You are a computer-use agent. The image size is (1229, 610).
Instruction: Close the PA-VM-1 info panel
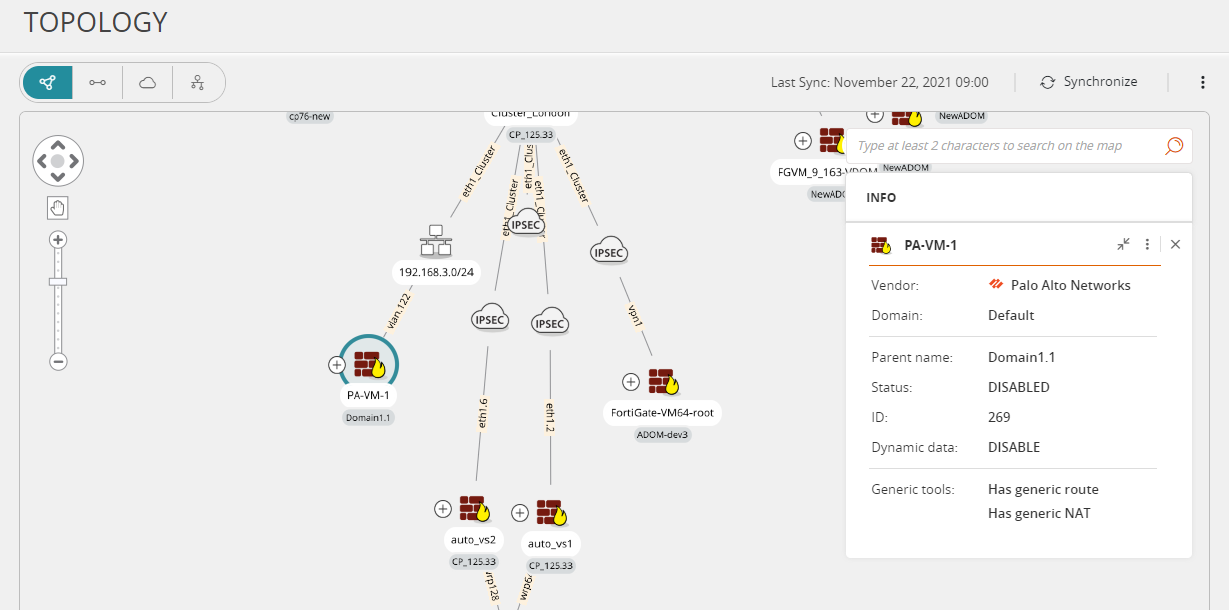point(1175,244)
